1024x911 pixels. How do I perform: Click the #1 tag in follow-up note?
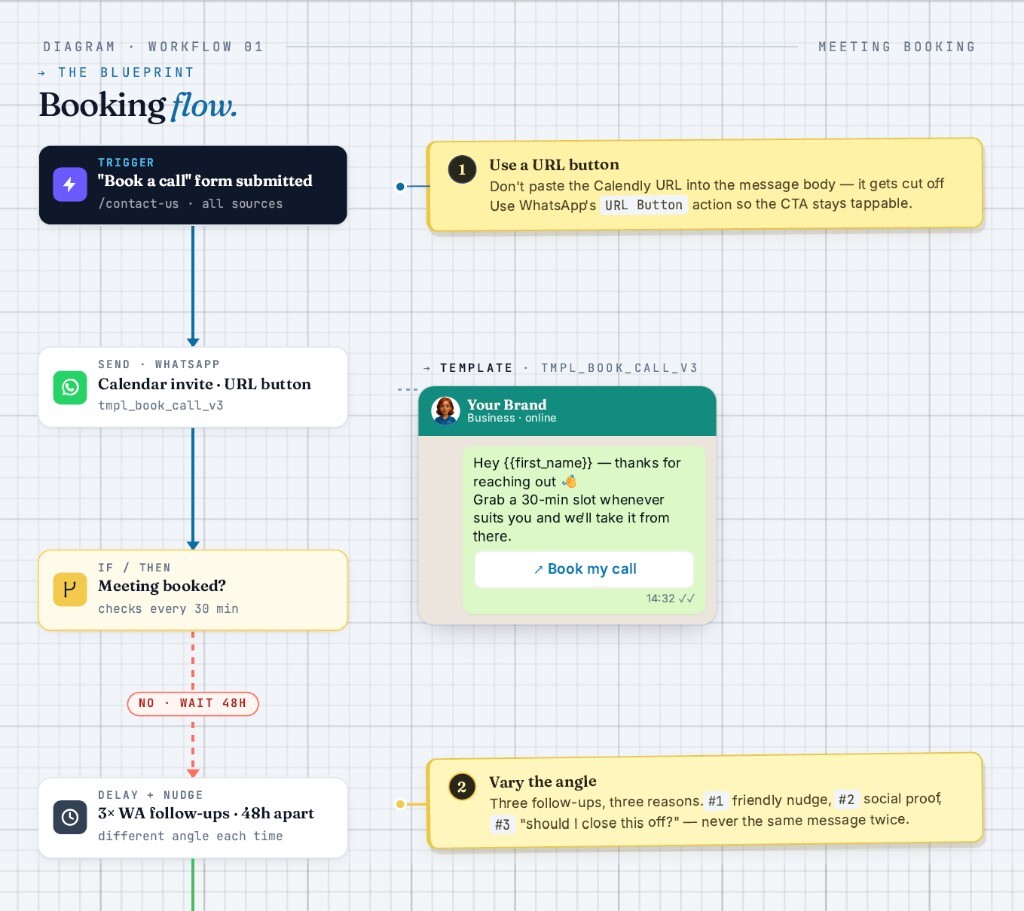point(716,801)
